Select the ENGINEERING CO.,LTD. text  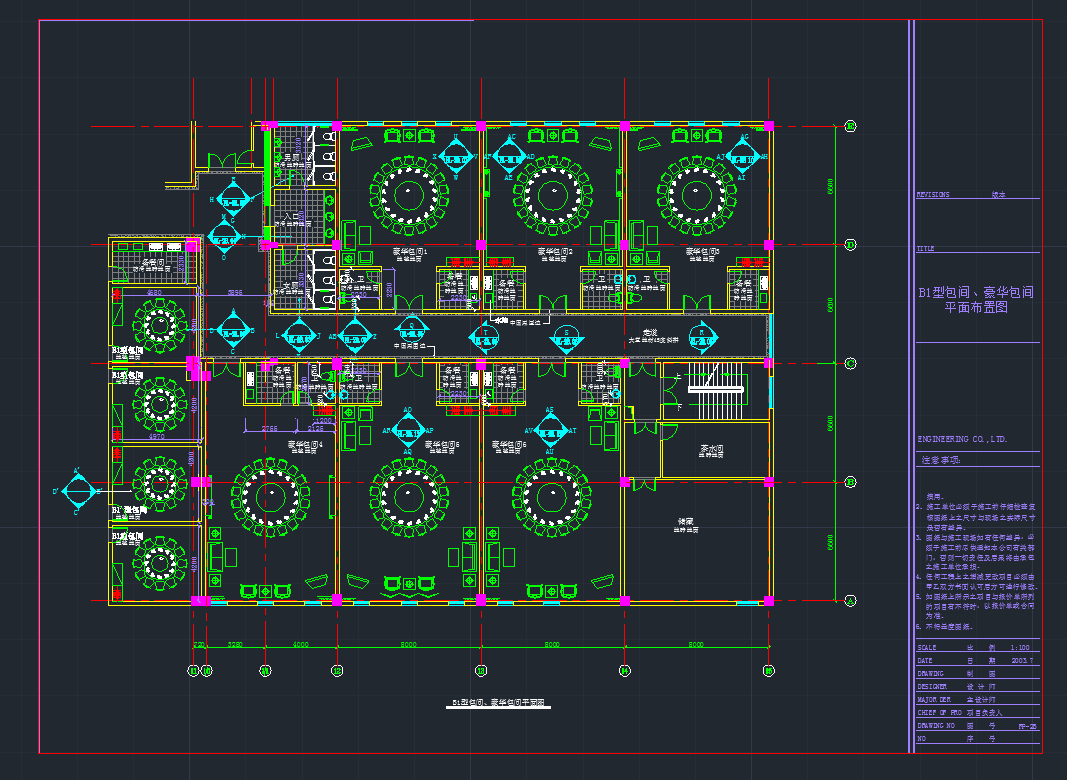pos(962,439)
